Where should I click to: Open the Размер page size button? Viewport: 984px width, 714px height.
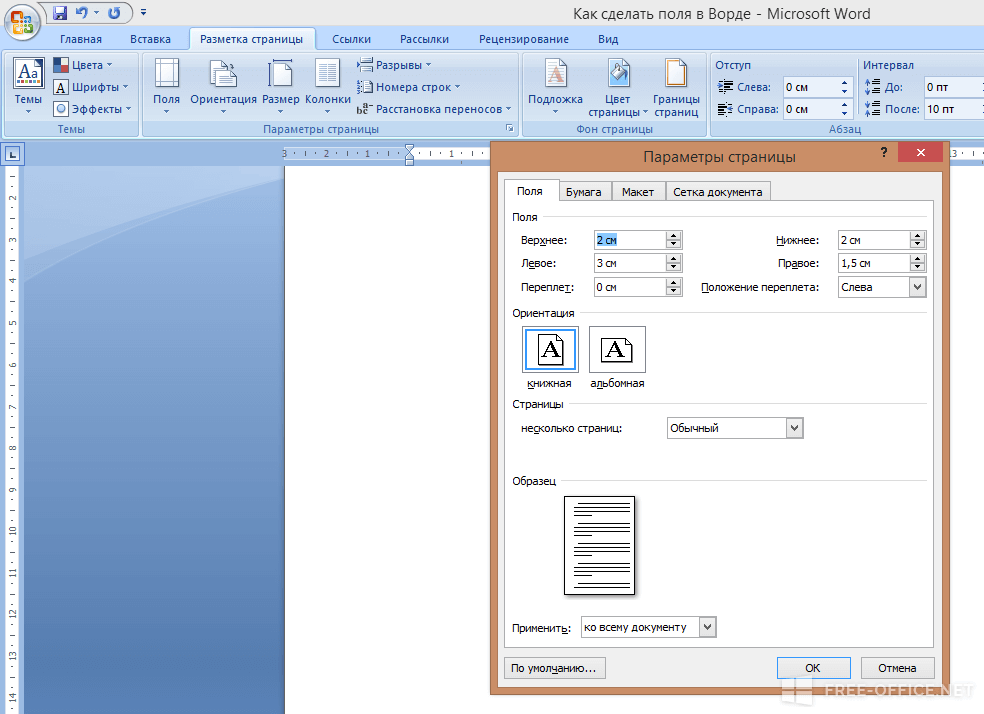(281, 87)
